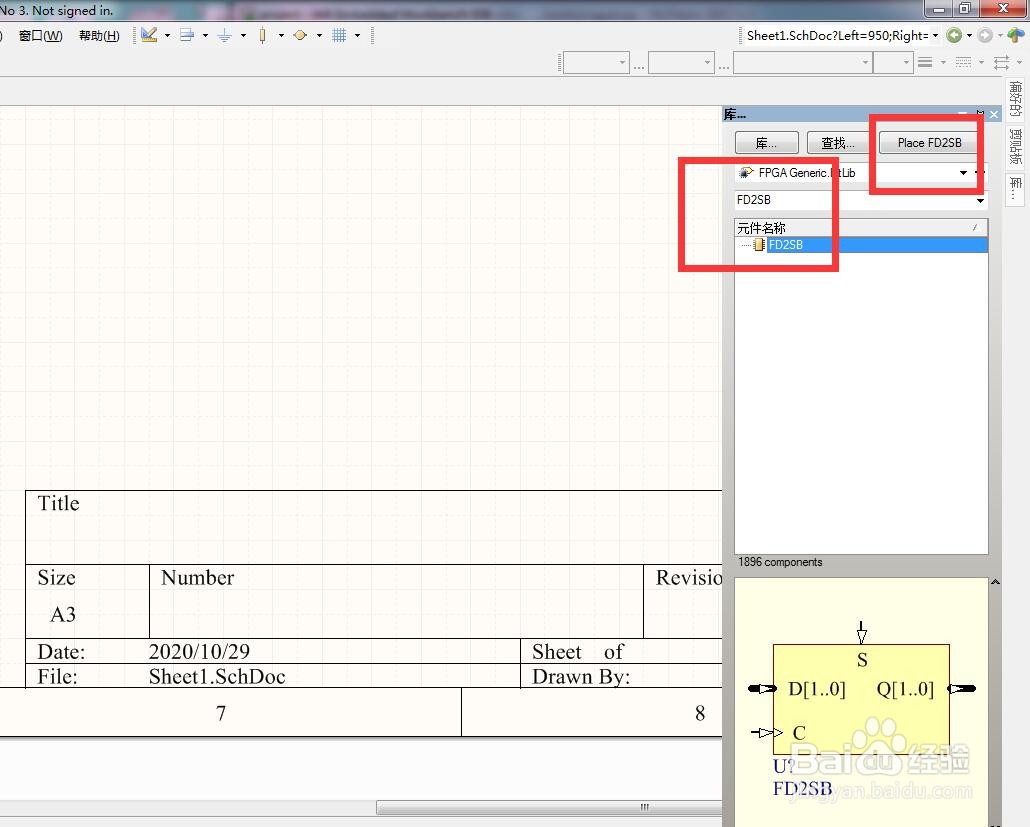
Task: Expand simulation sources dropdown arrow
Action: tap(319, 35)
